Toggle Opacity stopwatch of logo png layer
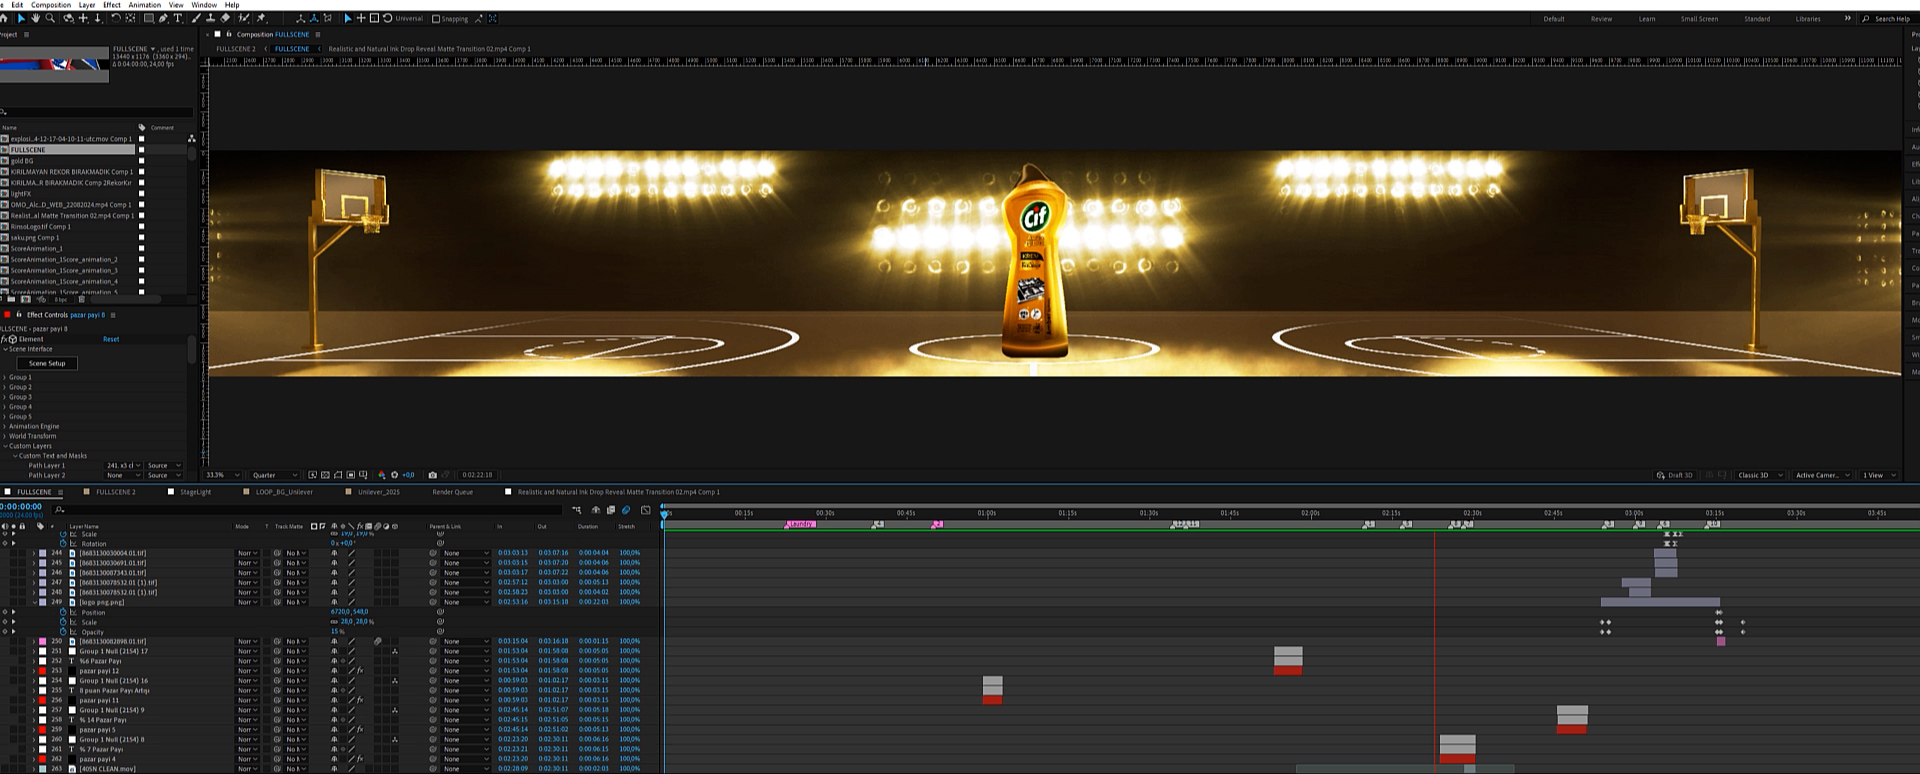The height and width of the screenshot is (774, 1920). (63, 632)
